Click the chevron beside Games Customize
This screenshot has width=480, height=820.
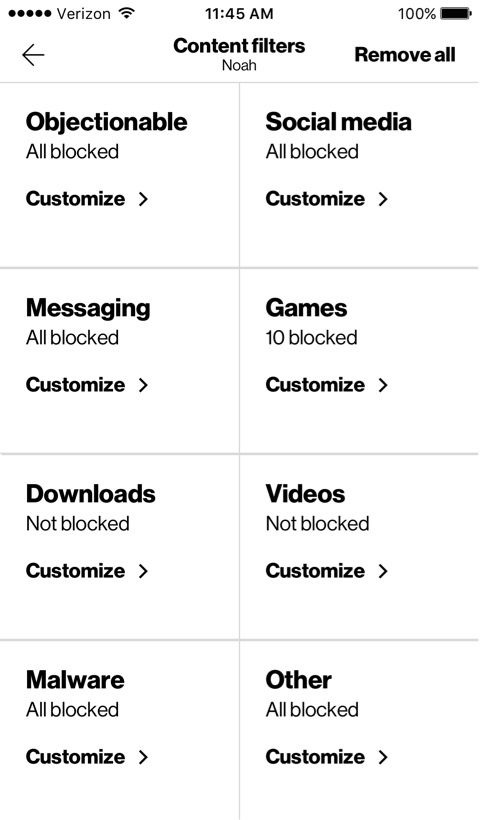(383, 385)
